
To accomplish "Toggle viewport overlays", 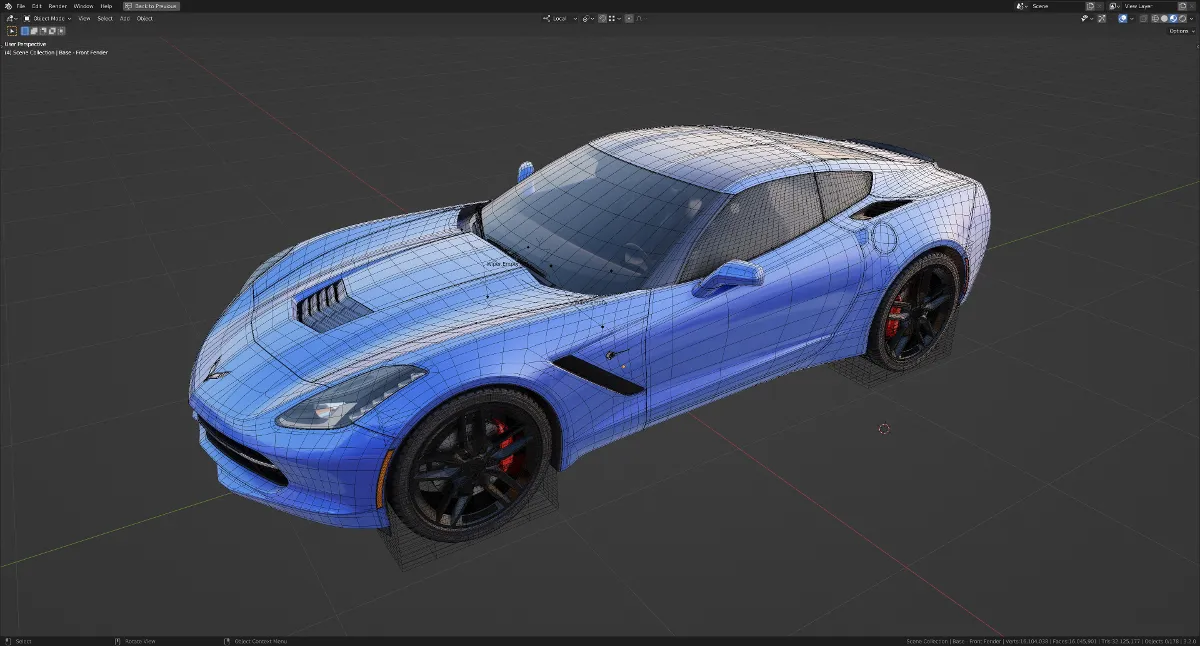I will (1123, 18).
